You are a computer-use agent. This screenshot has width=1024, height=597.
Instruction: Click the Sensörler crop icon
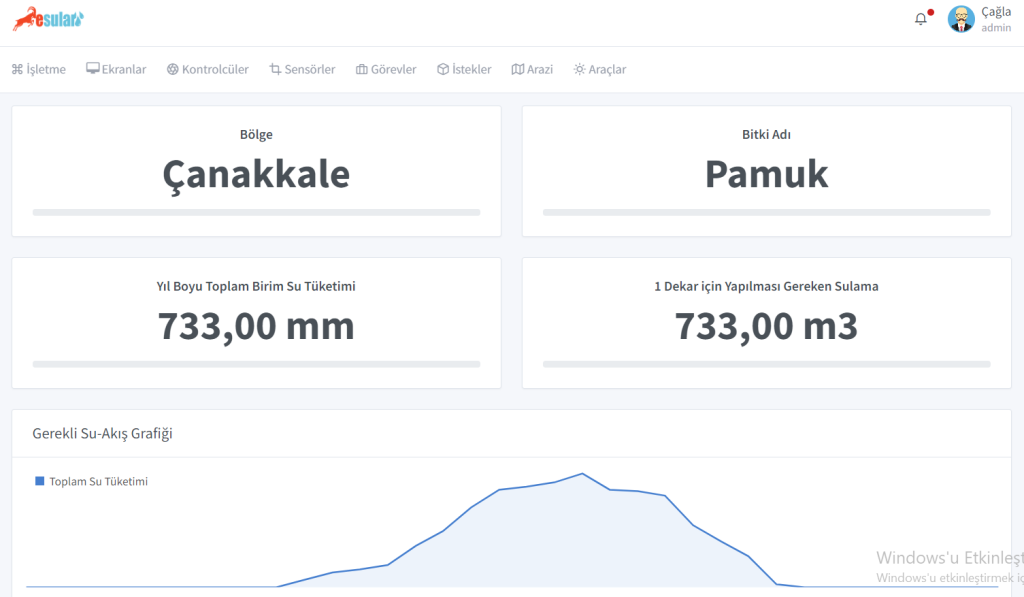(x=275, y=70)
